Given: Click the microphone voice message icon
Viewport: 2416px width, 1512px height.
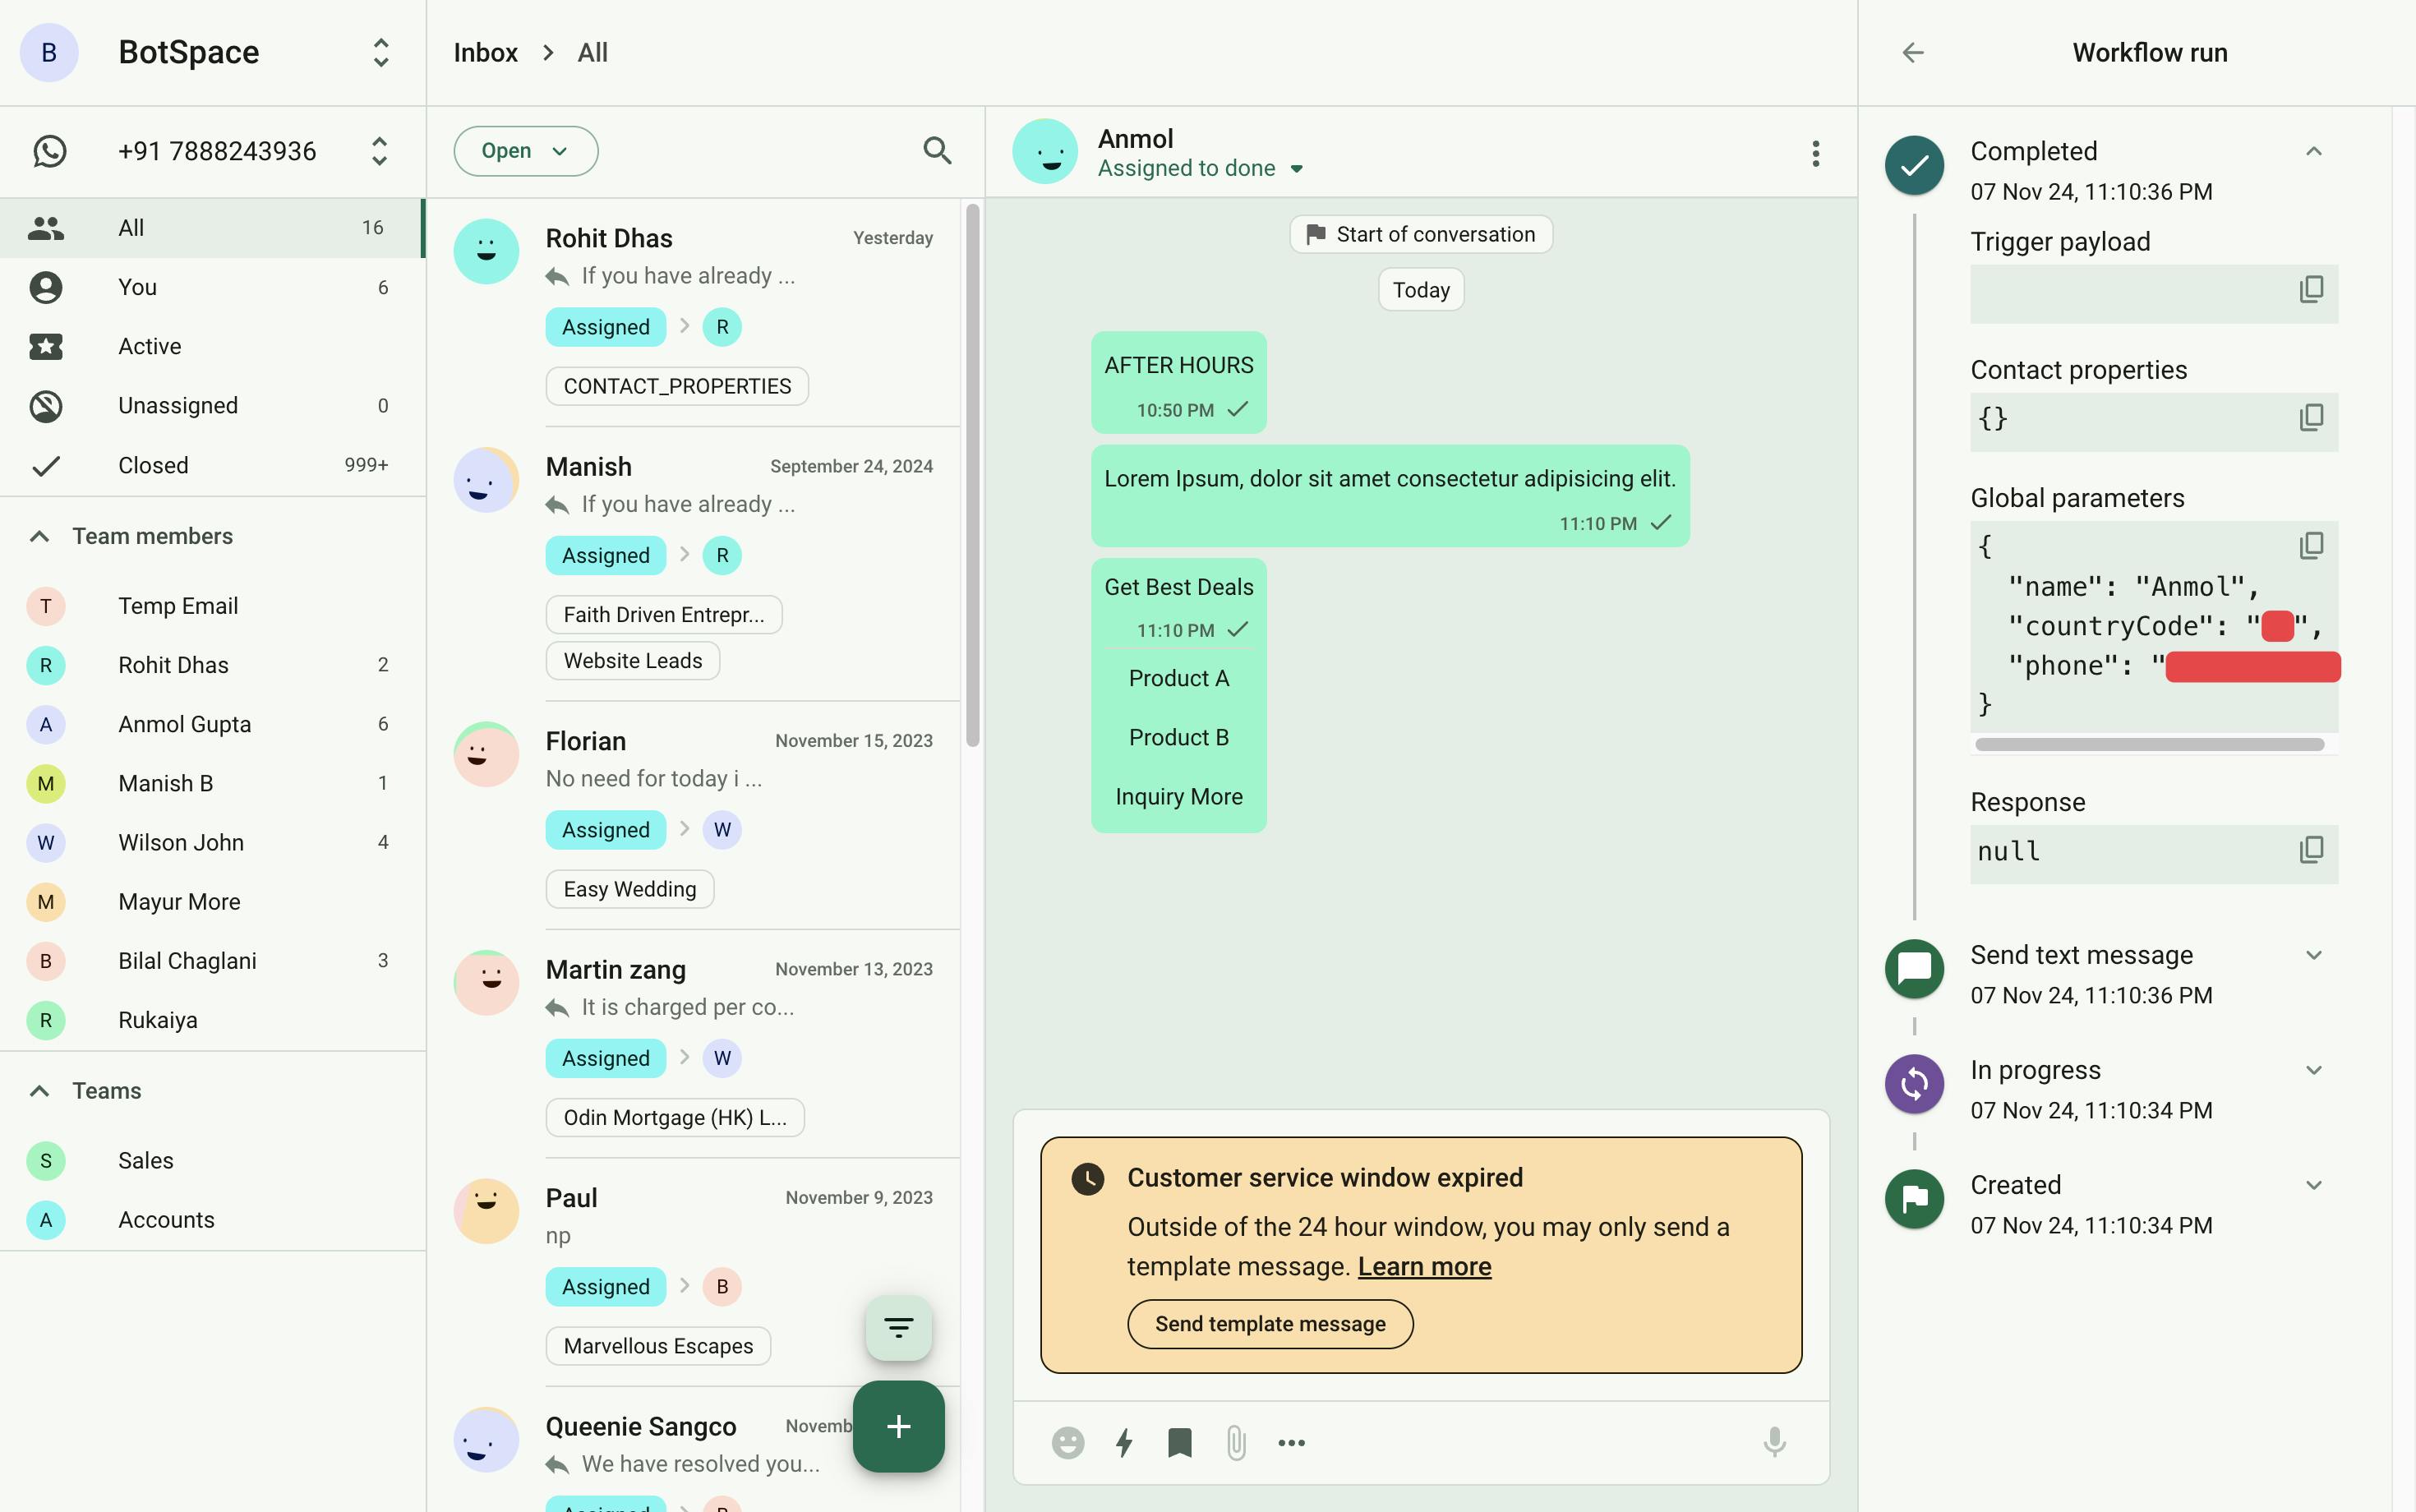Looking at the screenshot, I should click(x=1774, y=1442).
